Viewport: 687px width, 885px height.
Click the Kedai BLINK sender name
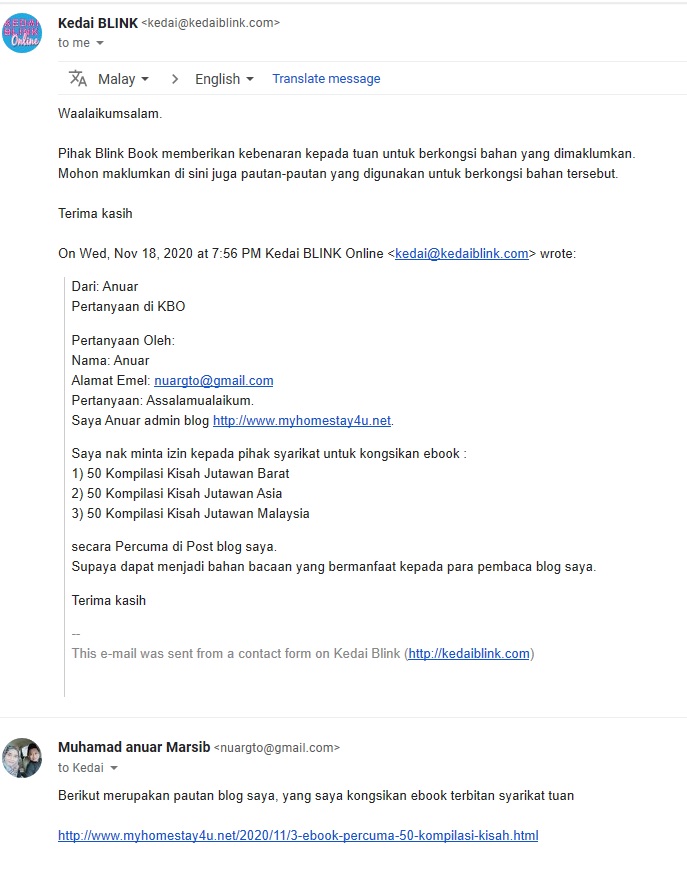tap(98, 23)
